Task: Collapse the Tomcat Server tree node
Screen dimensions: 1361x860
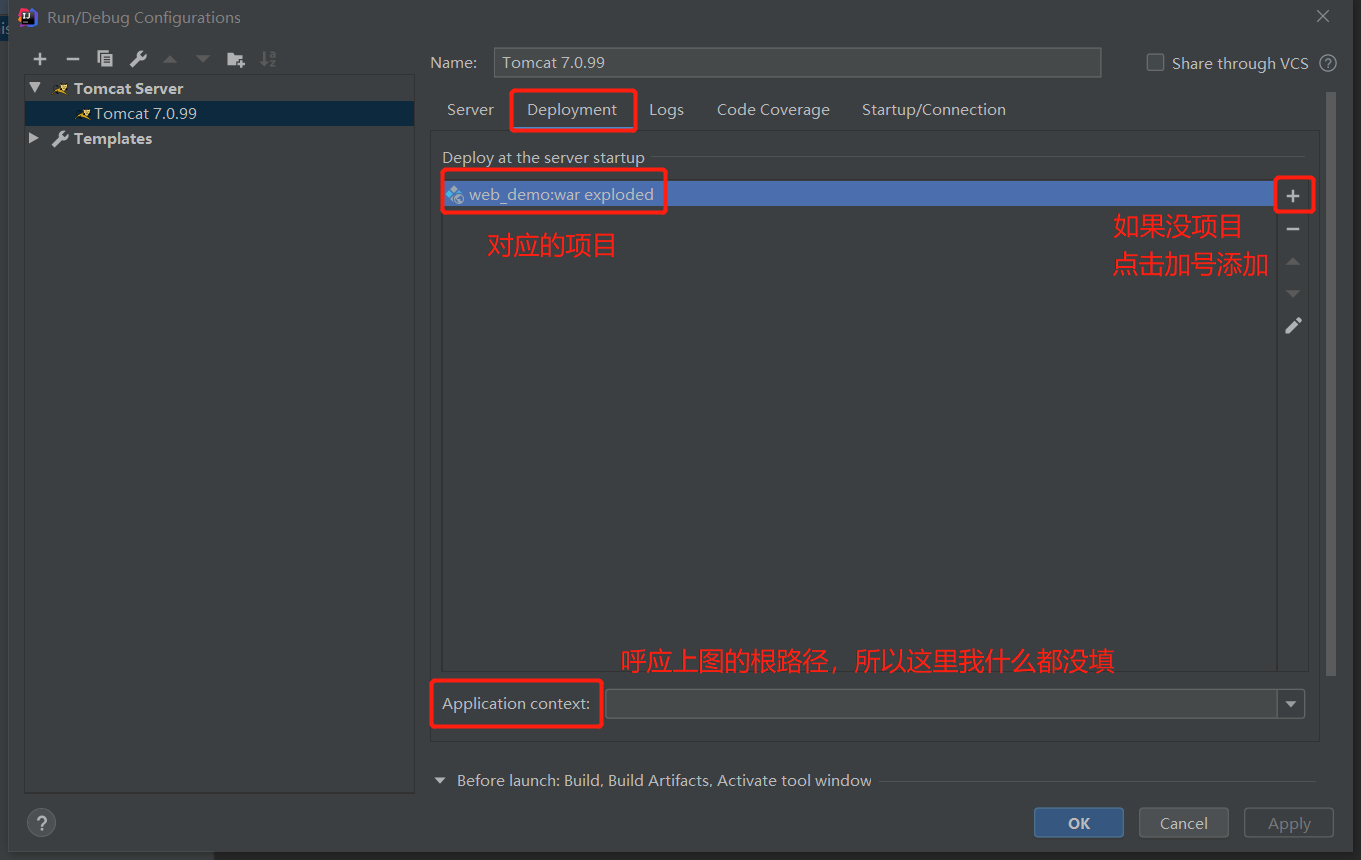Action: (36, 88)
